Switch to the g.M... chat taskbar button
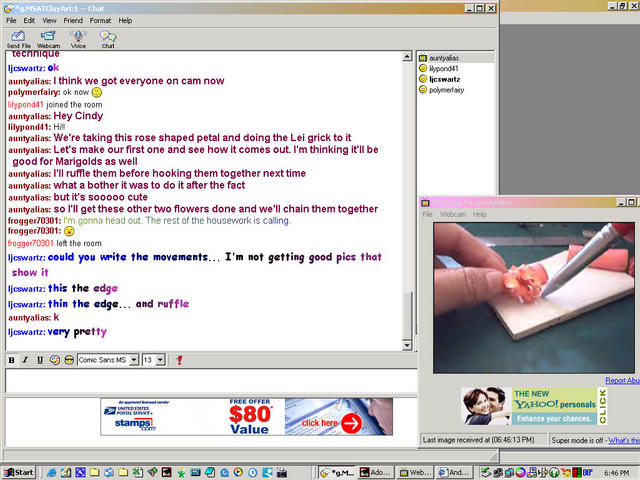The height and width of the screenshot is (480, 640). pos(337,473)
